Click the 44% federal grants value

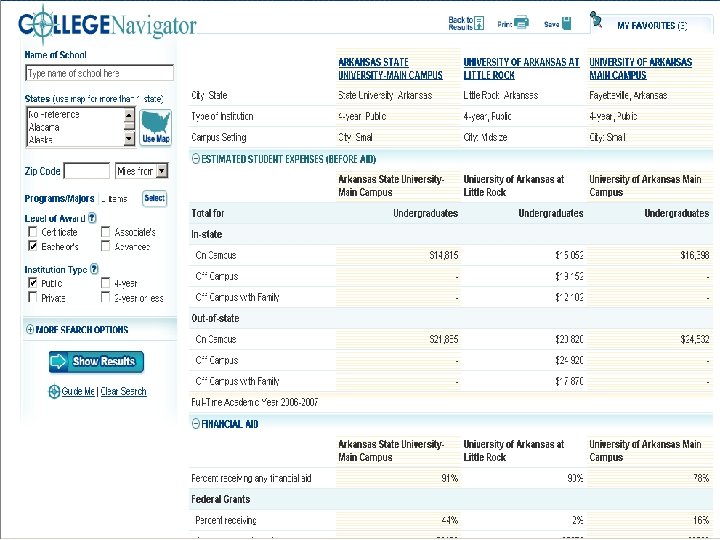[450, 520]
